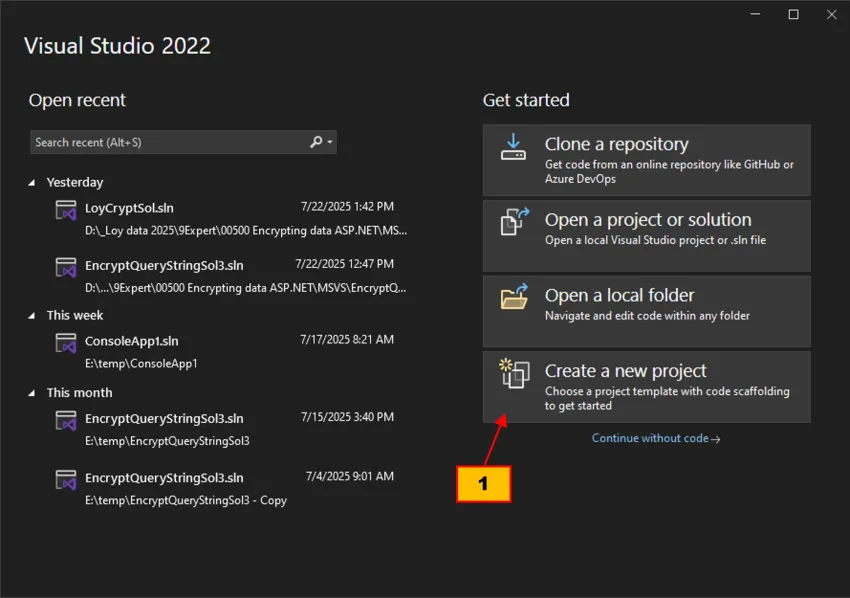The image size is (850, 598).
Task: Open the search filter dropdown arrow
Action: pyautogui.click(x=330, y=142)
